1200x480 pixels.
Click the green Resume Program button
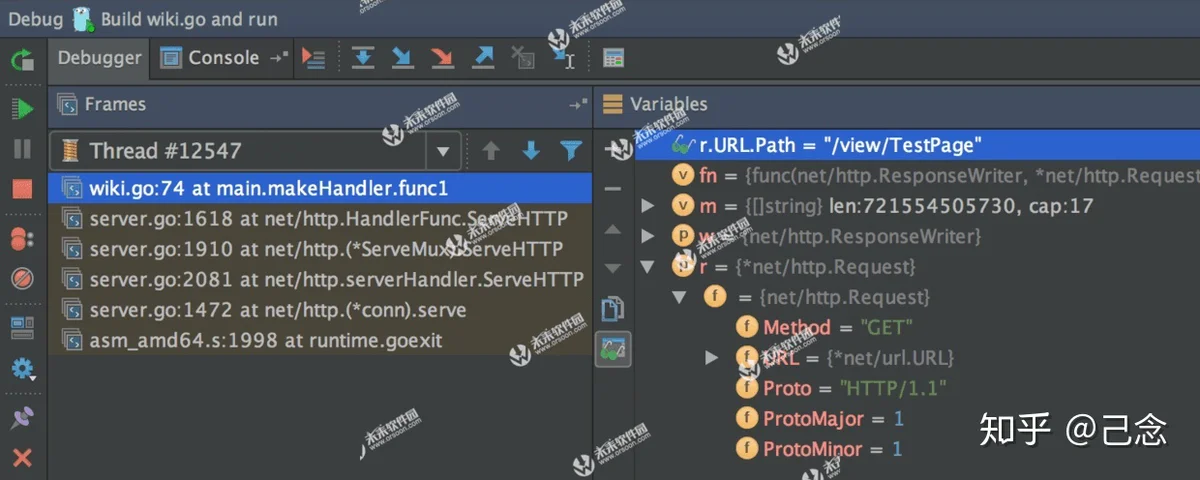[x=22, y=108]
